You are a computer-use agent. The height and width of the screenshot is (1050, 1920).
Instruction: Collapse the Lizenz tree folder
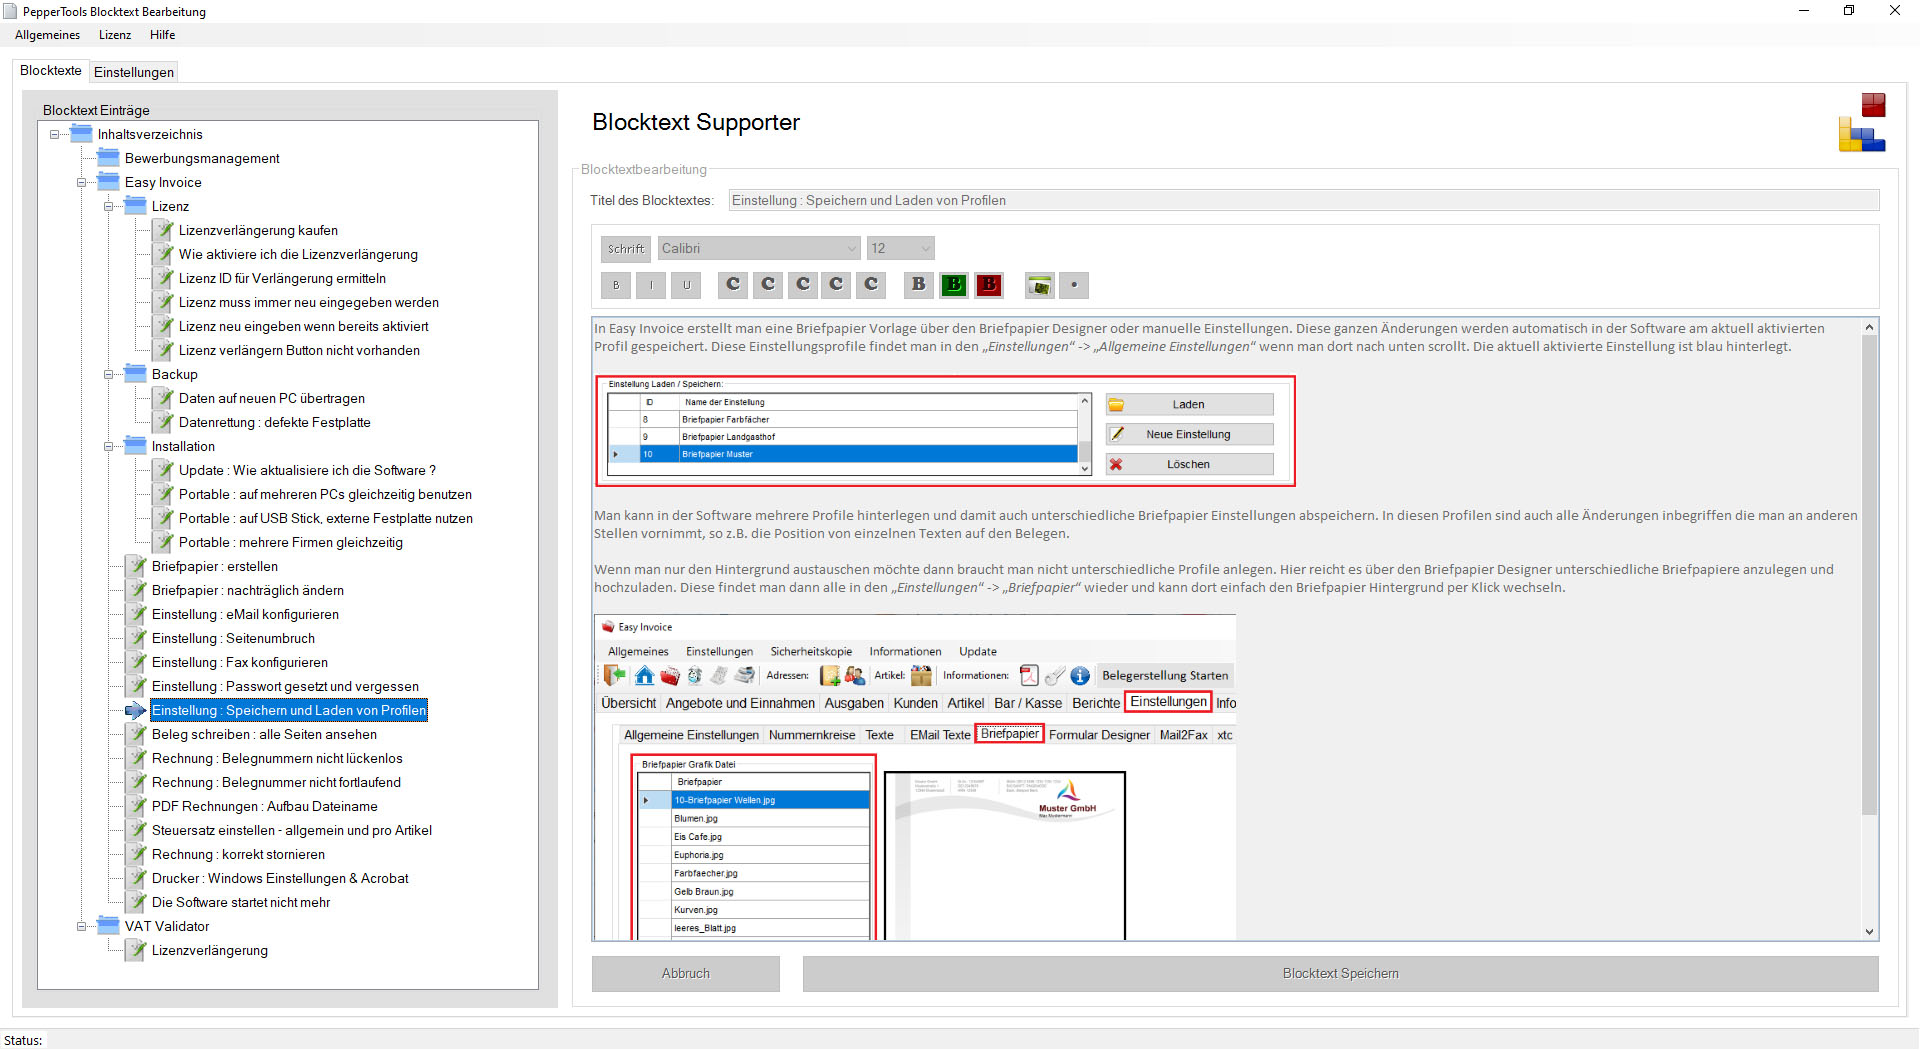(109, 207)
